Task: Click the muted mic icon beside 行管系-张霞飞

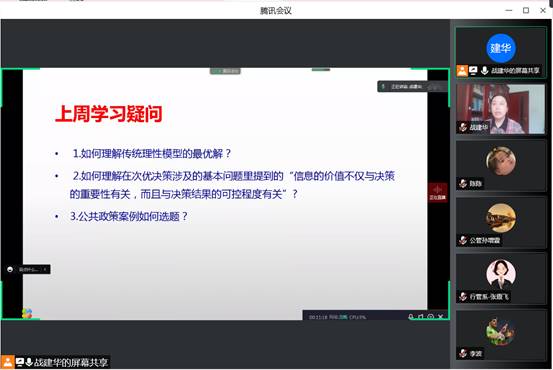Action: pos(463,297)
